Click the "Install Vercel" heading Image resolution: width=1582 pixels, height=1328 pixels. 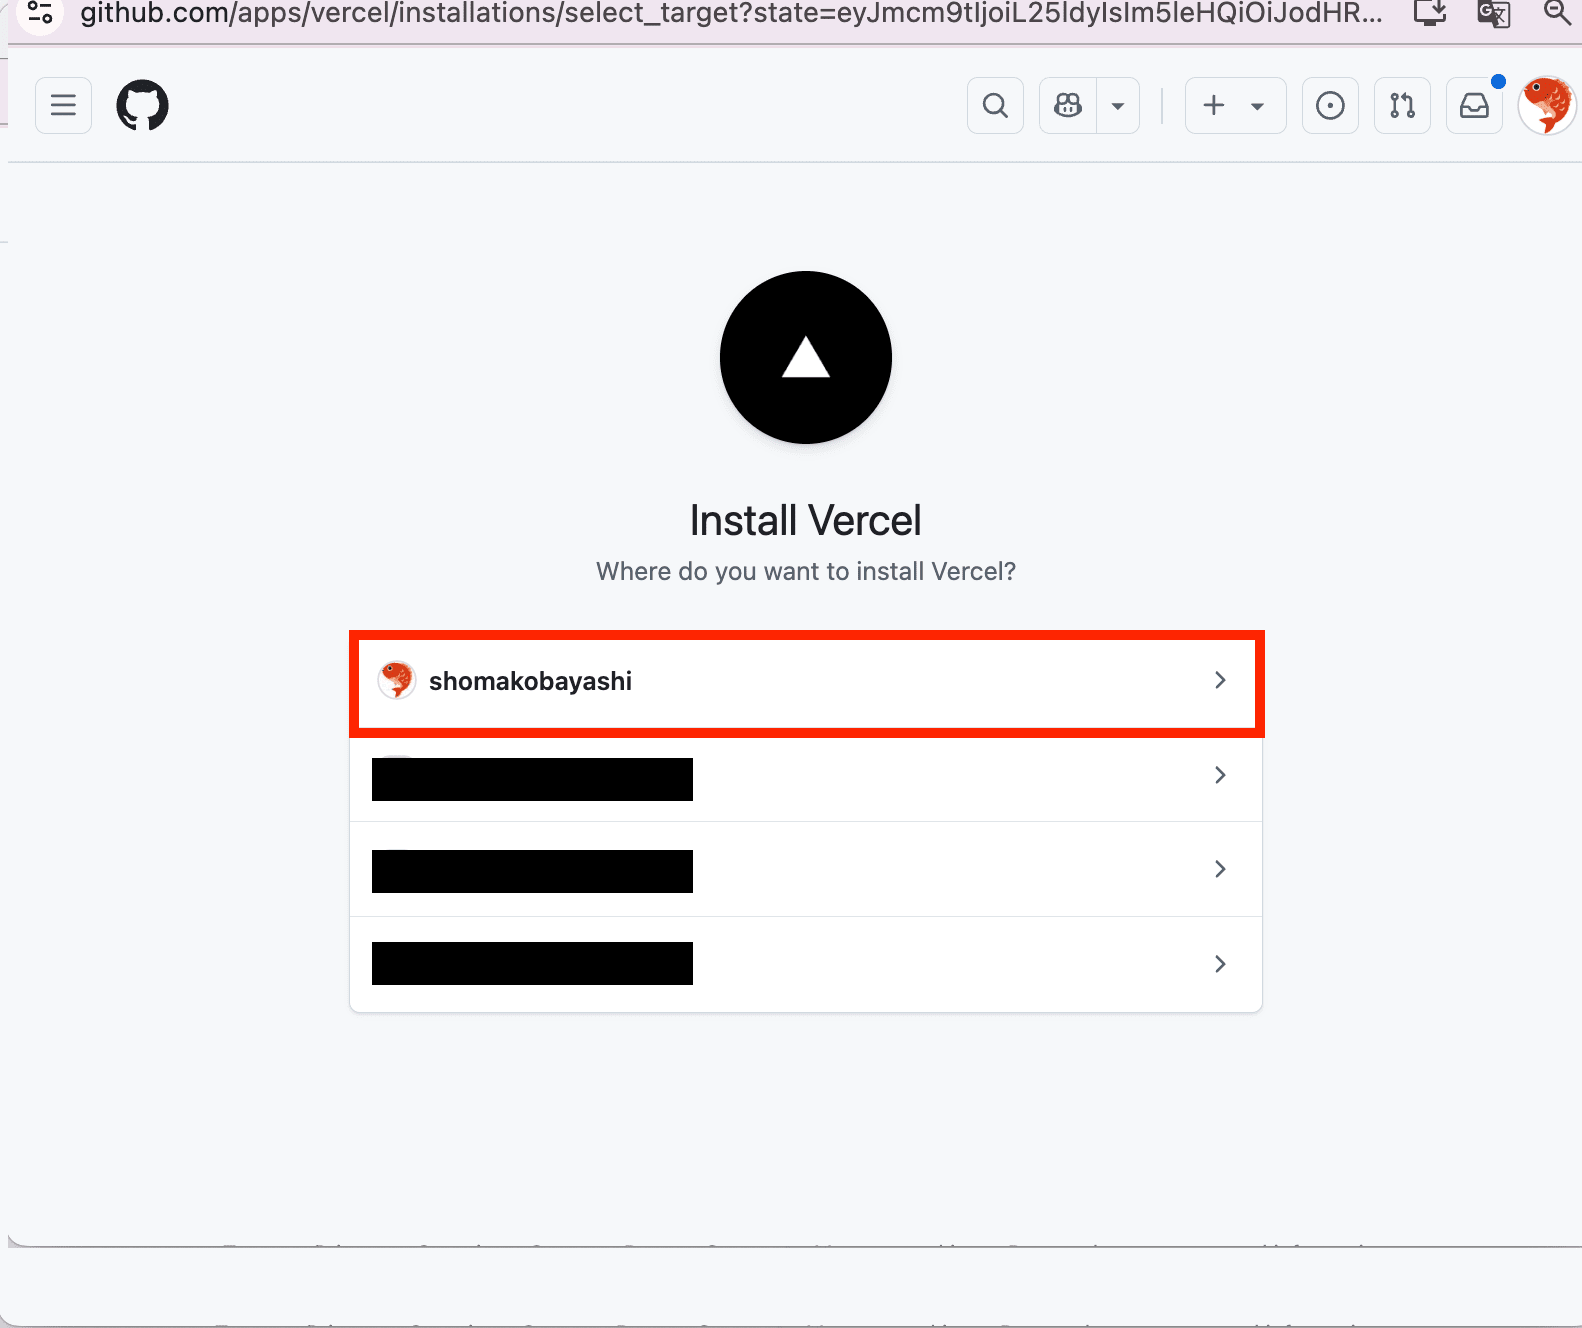806,520
